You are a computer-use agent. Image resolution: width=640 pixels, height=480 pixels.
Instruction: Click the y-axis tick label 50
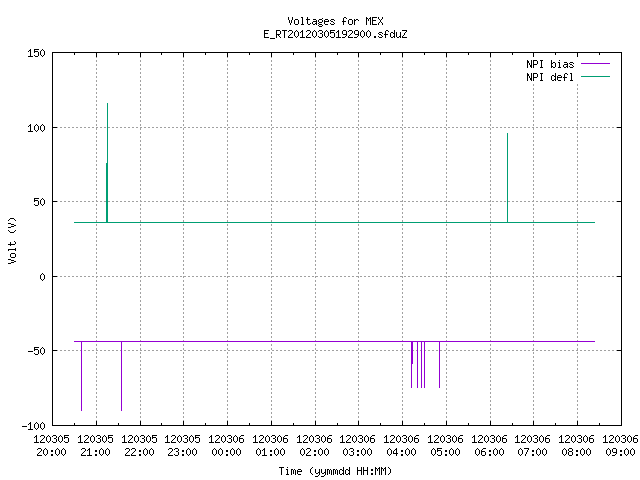click(39, 202)
